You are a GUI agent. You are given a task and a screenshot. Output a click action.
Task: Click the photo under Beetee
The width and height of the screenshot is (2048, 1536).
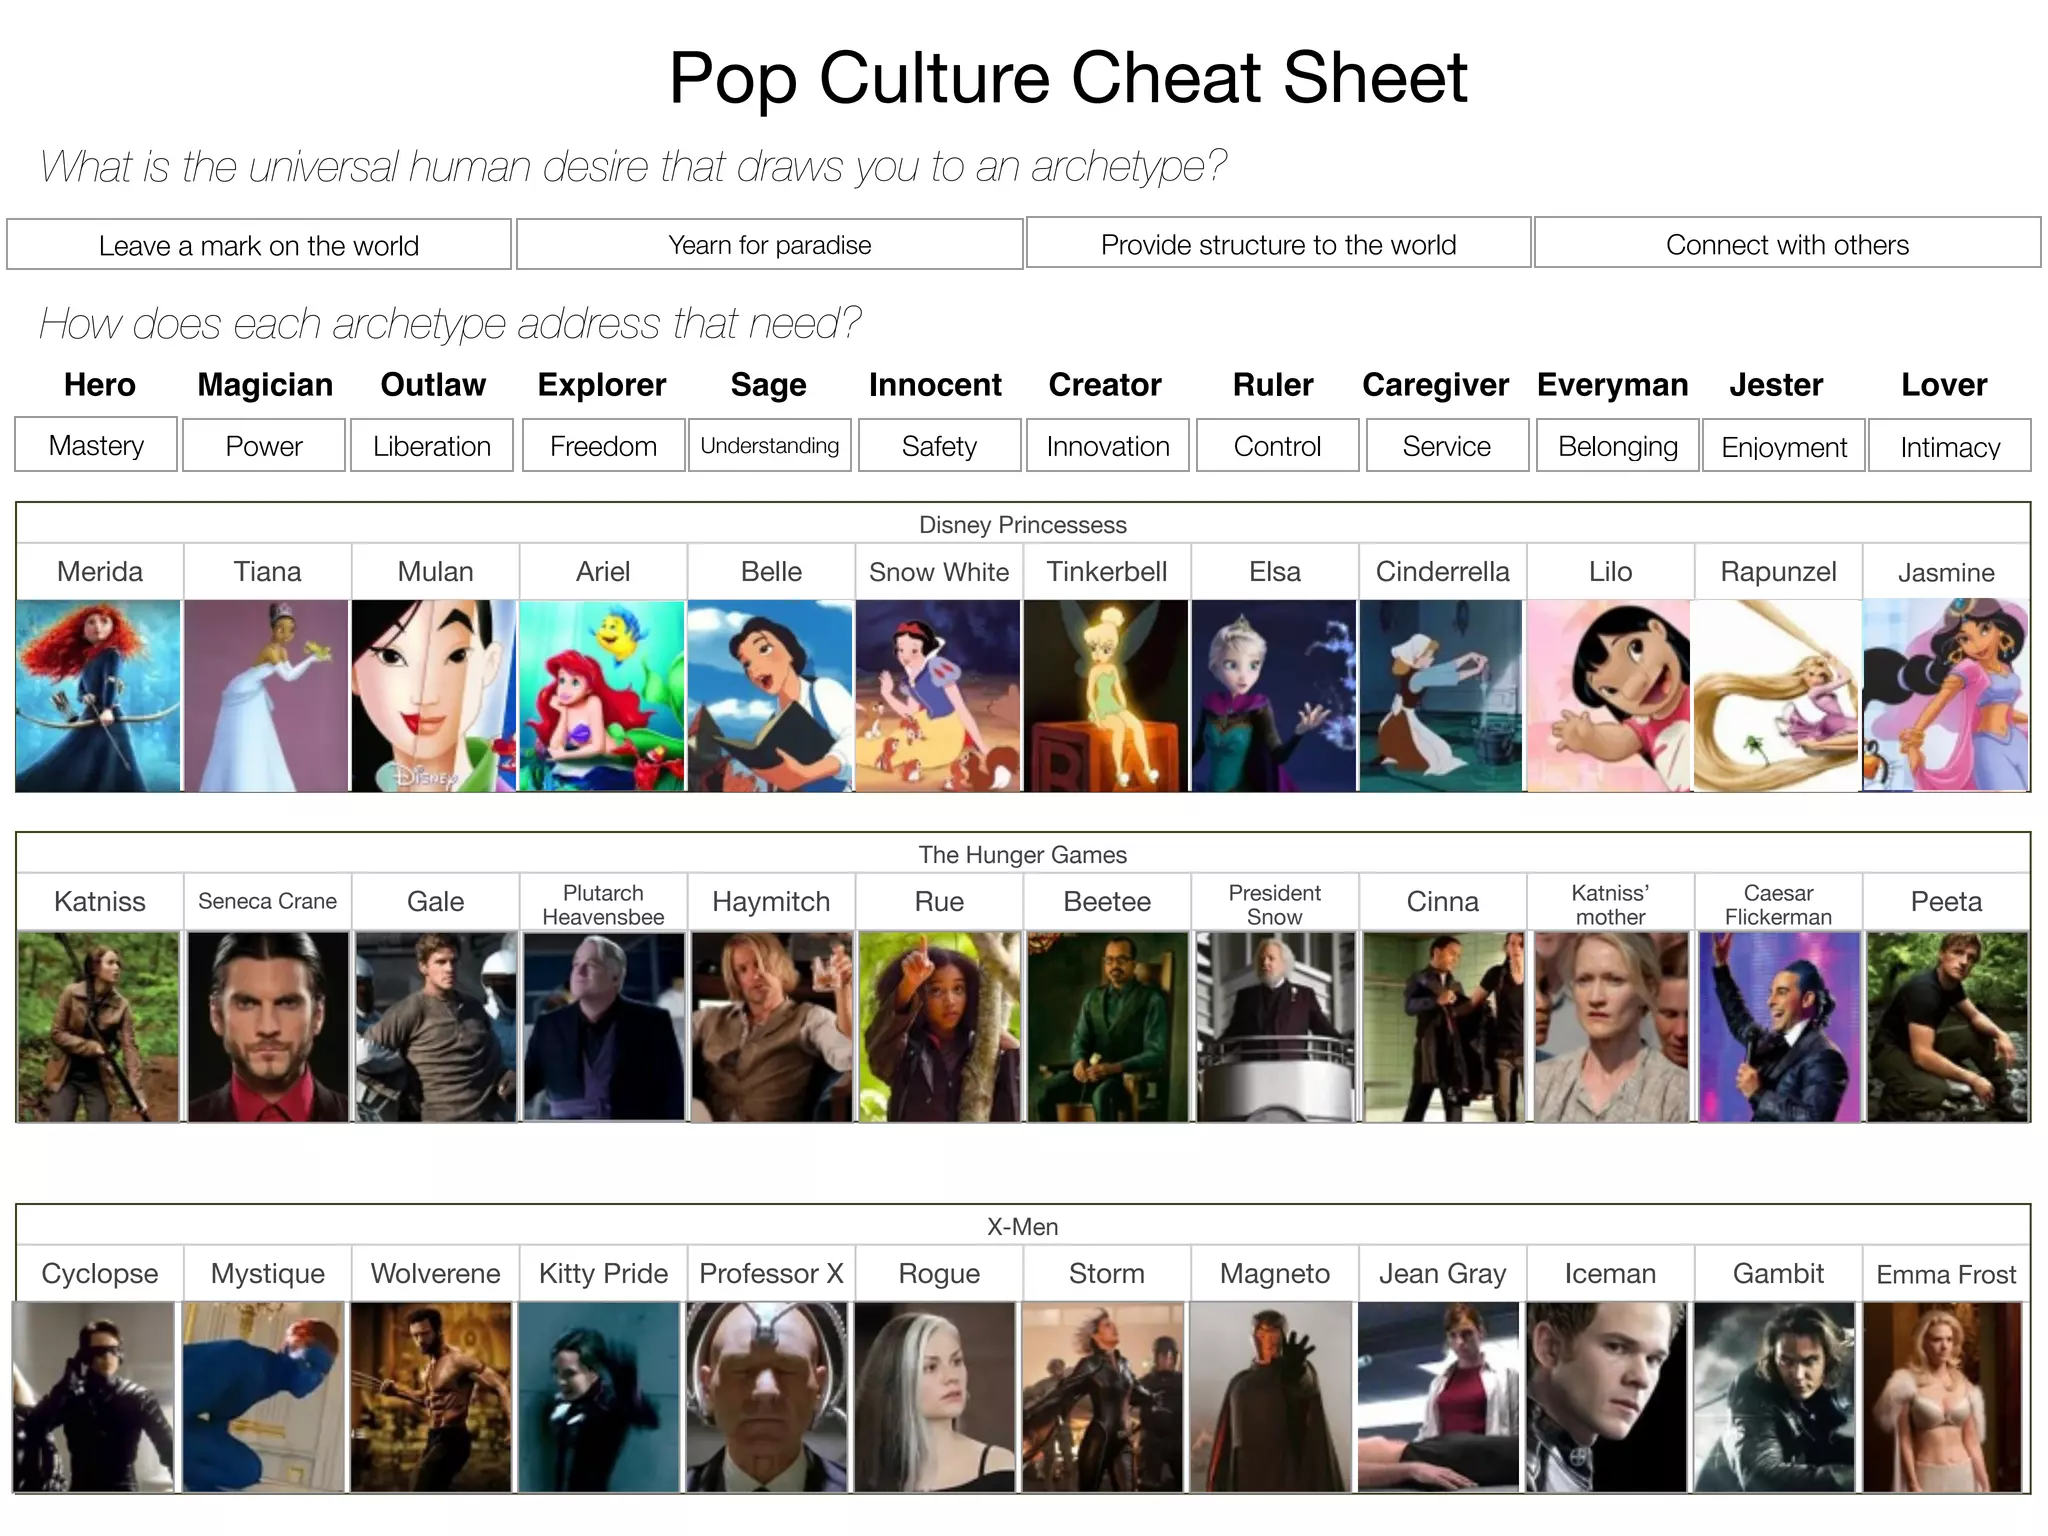click(x=1108, y=1027)
